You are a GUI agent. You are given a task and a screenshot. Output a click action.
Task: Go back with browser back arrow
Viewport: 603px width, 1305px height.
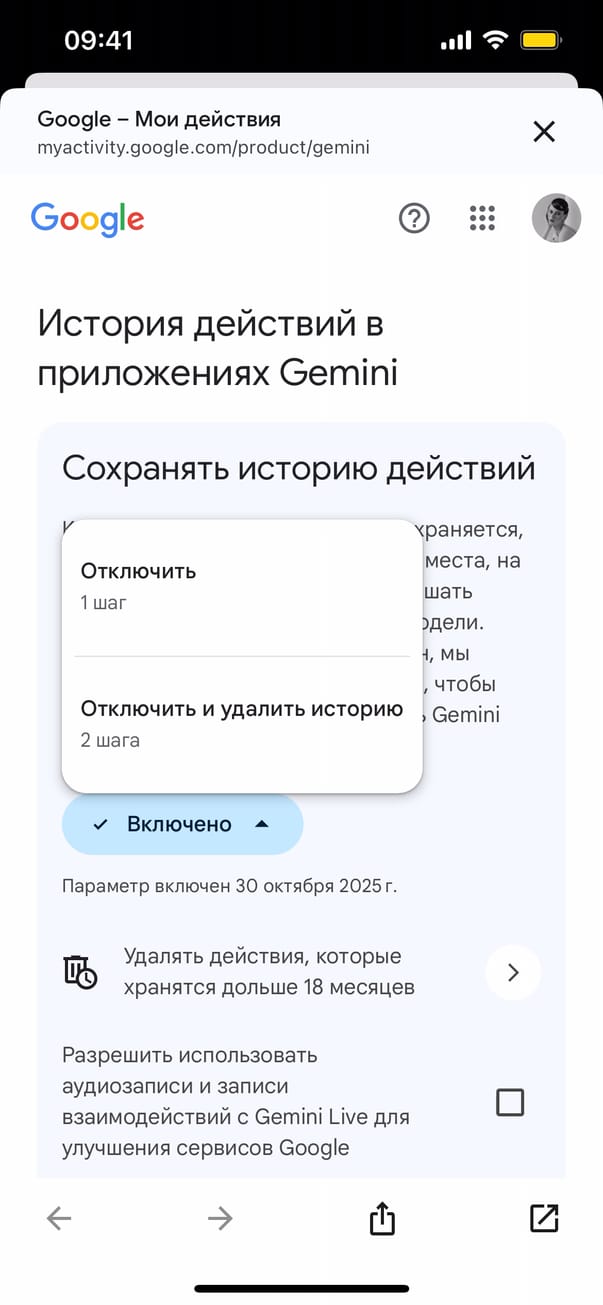click(x=59, y=1217)
